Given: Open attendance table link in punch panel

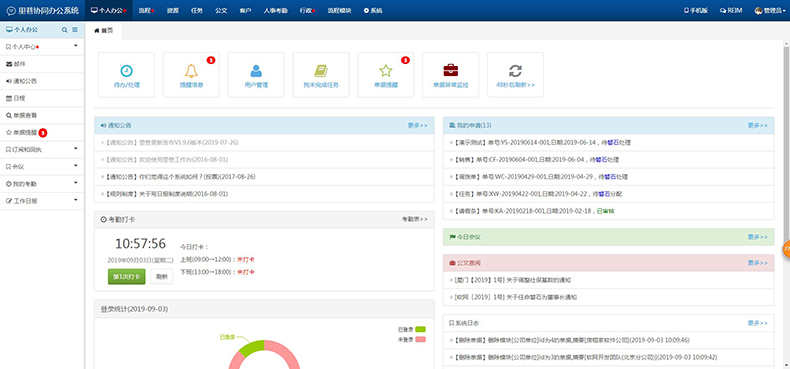Looking at the screenshot, I should click(415, 219).
